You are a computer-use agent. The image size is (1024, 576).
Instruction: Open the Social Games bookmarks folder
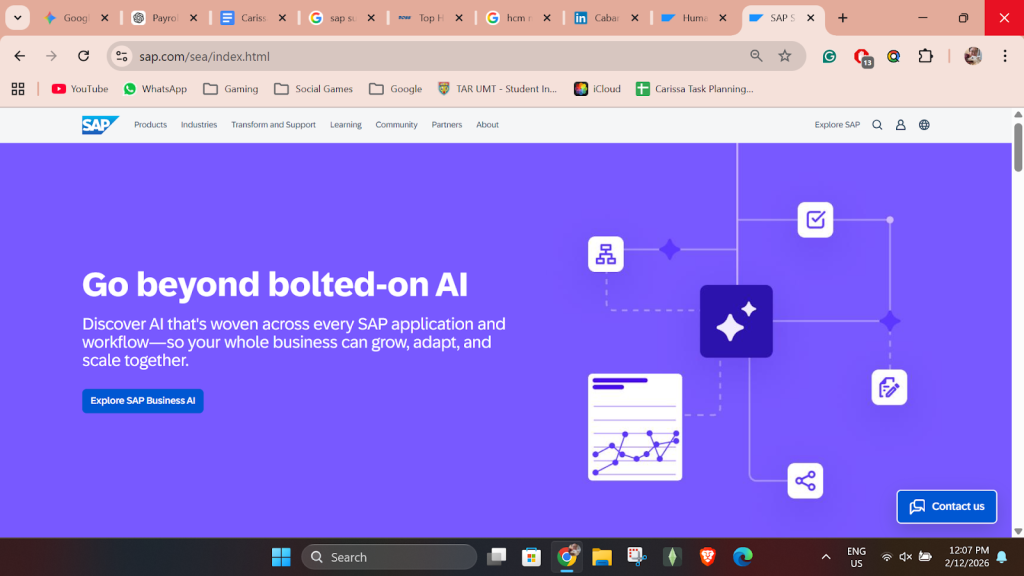(x=313, y=89)
